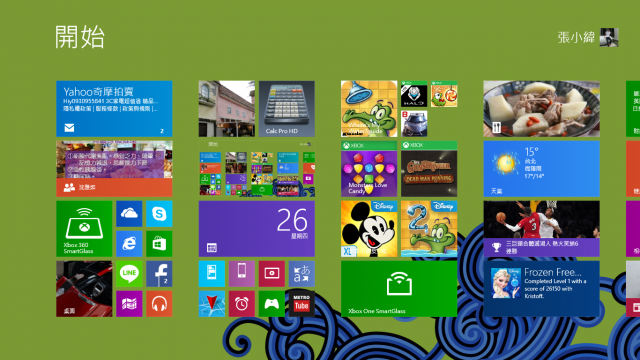Viewport: 640px width, 360px height.
Task: Open the Sports basketball news tile
Action: pyautogui.click(x=541, y=229)
